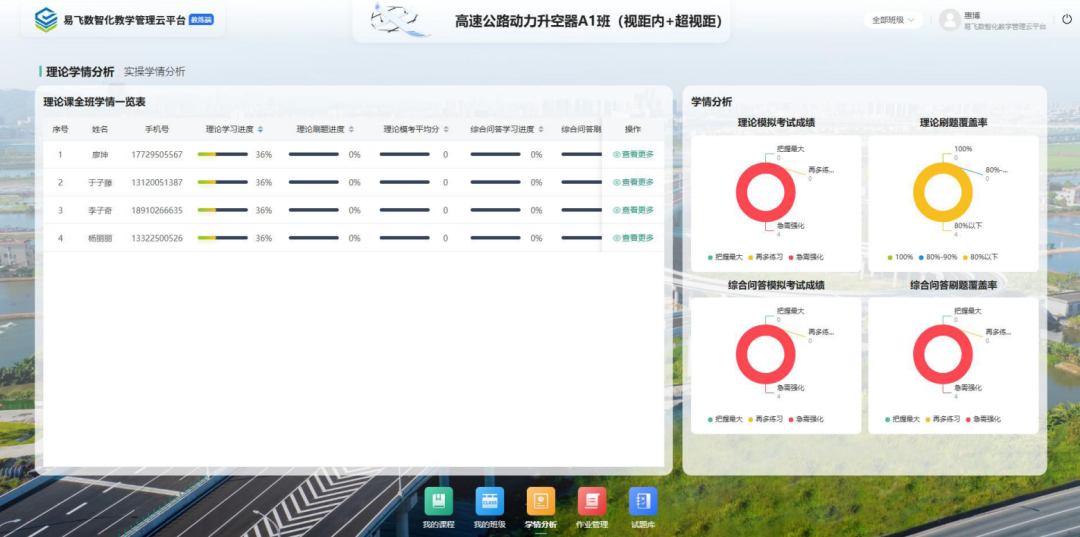This screenshot has width=1080, height=537.
Task: Click the drone image in title banner
Action: pos(402,20)
